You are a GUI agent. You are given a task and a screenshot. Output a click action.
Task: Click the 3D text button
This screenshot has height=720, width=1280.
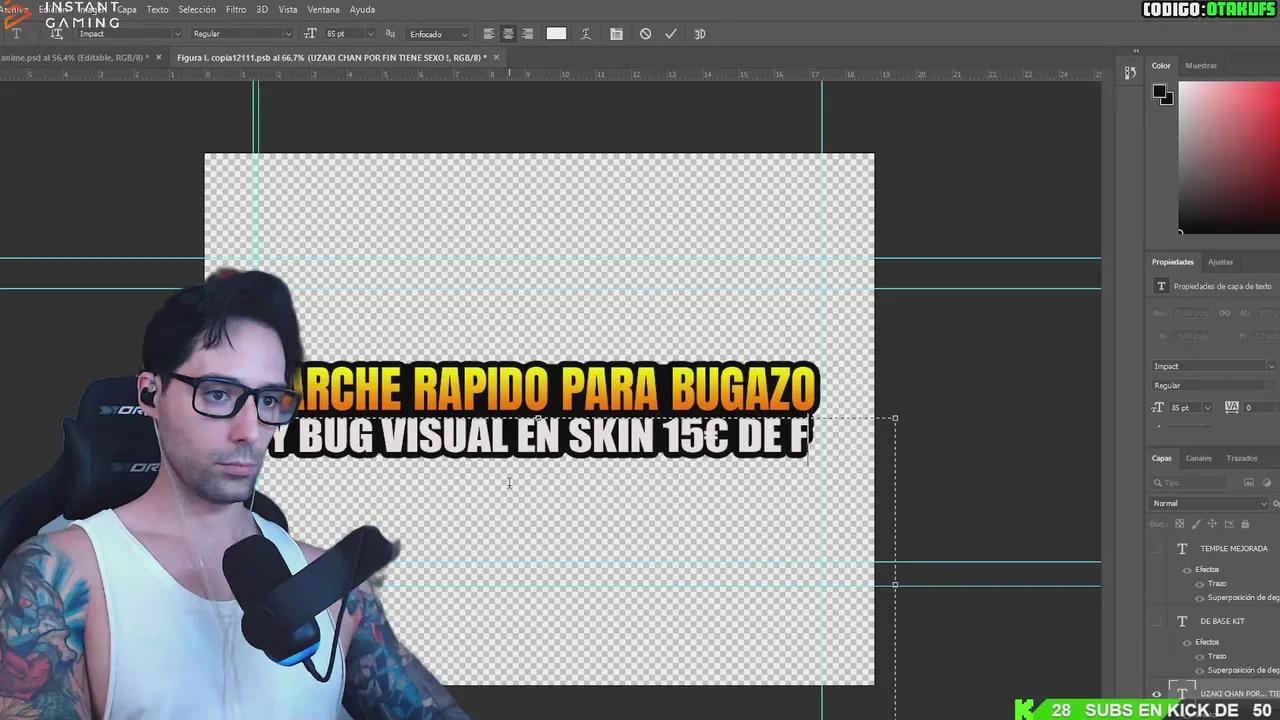pos(700,33)
